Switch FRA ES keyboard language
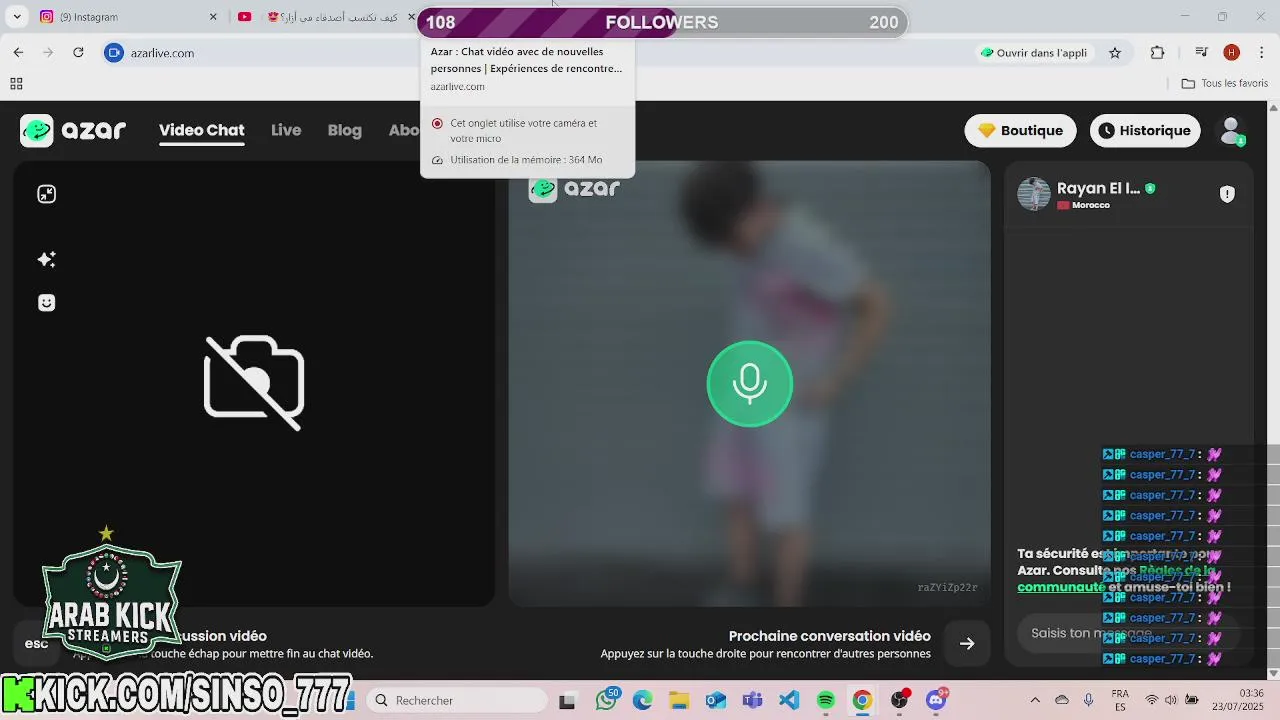 pos(1120,700)
